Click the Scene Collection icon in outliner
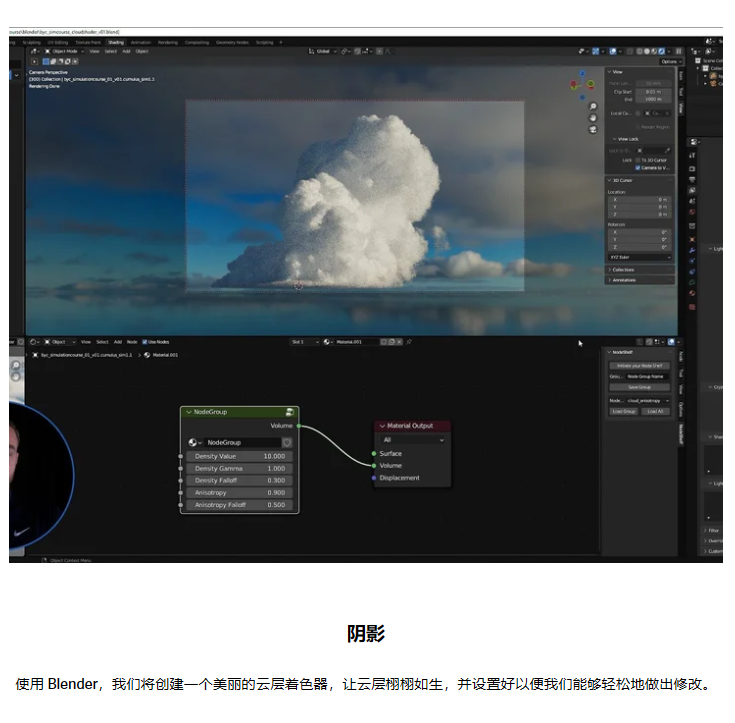 [x=698, y=60]
